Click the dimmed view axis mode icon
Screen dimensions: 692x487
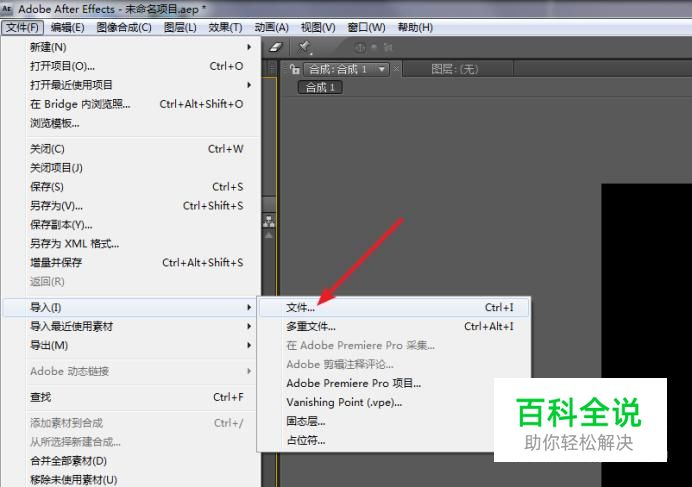click(x=388, y=47)
